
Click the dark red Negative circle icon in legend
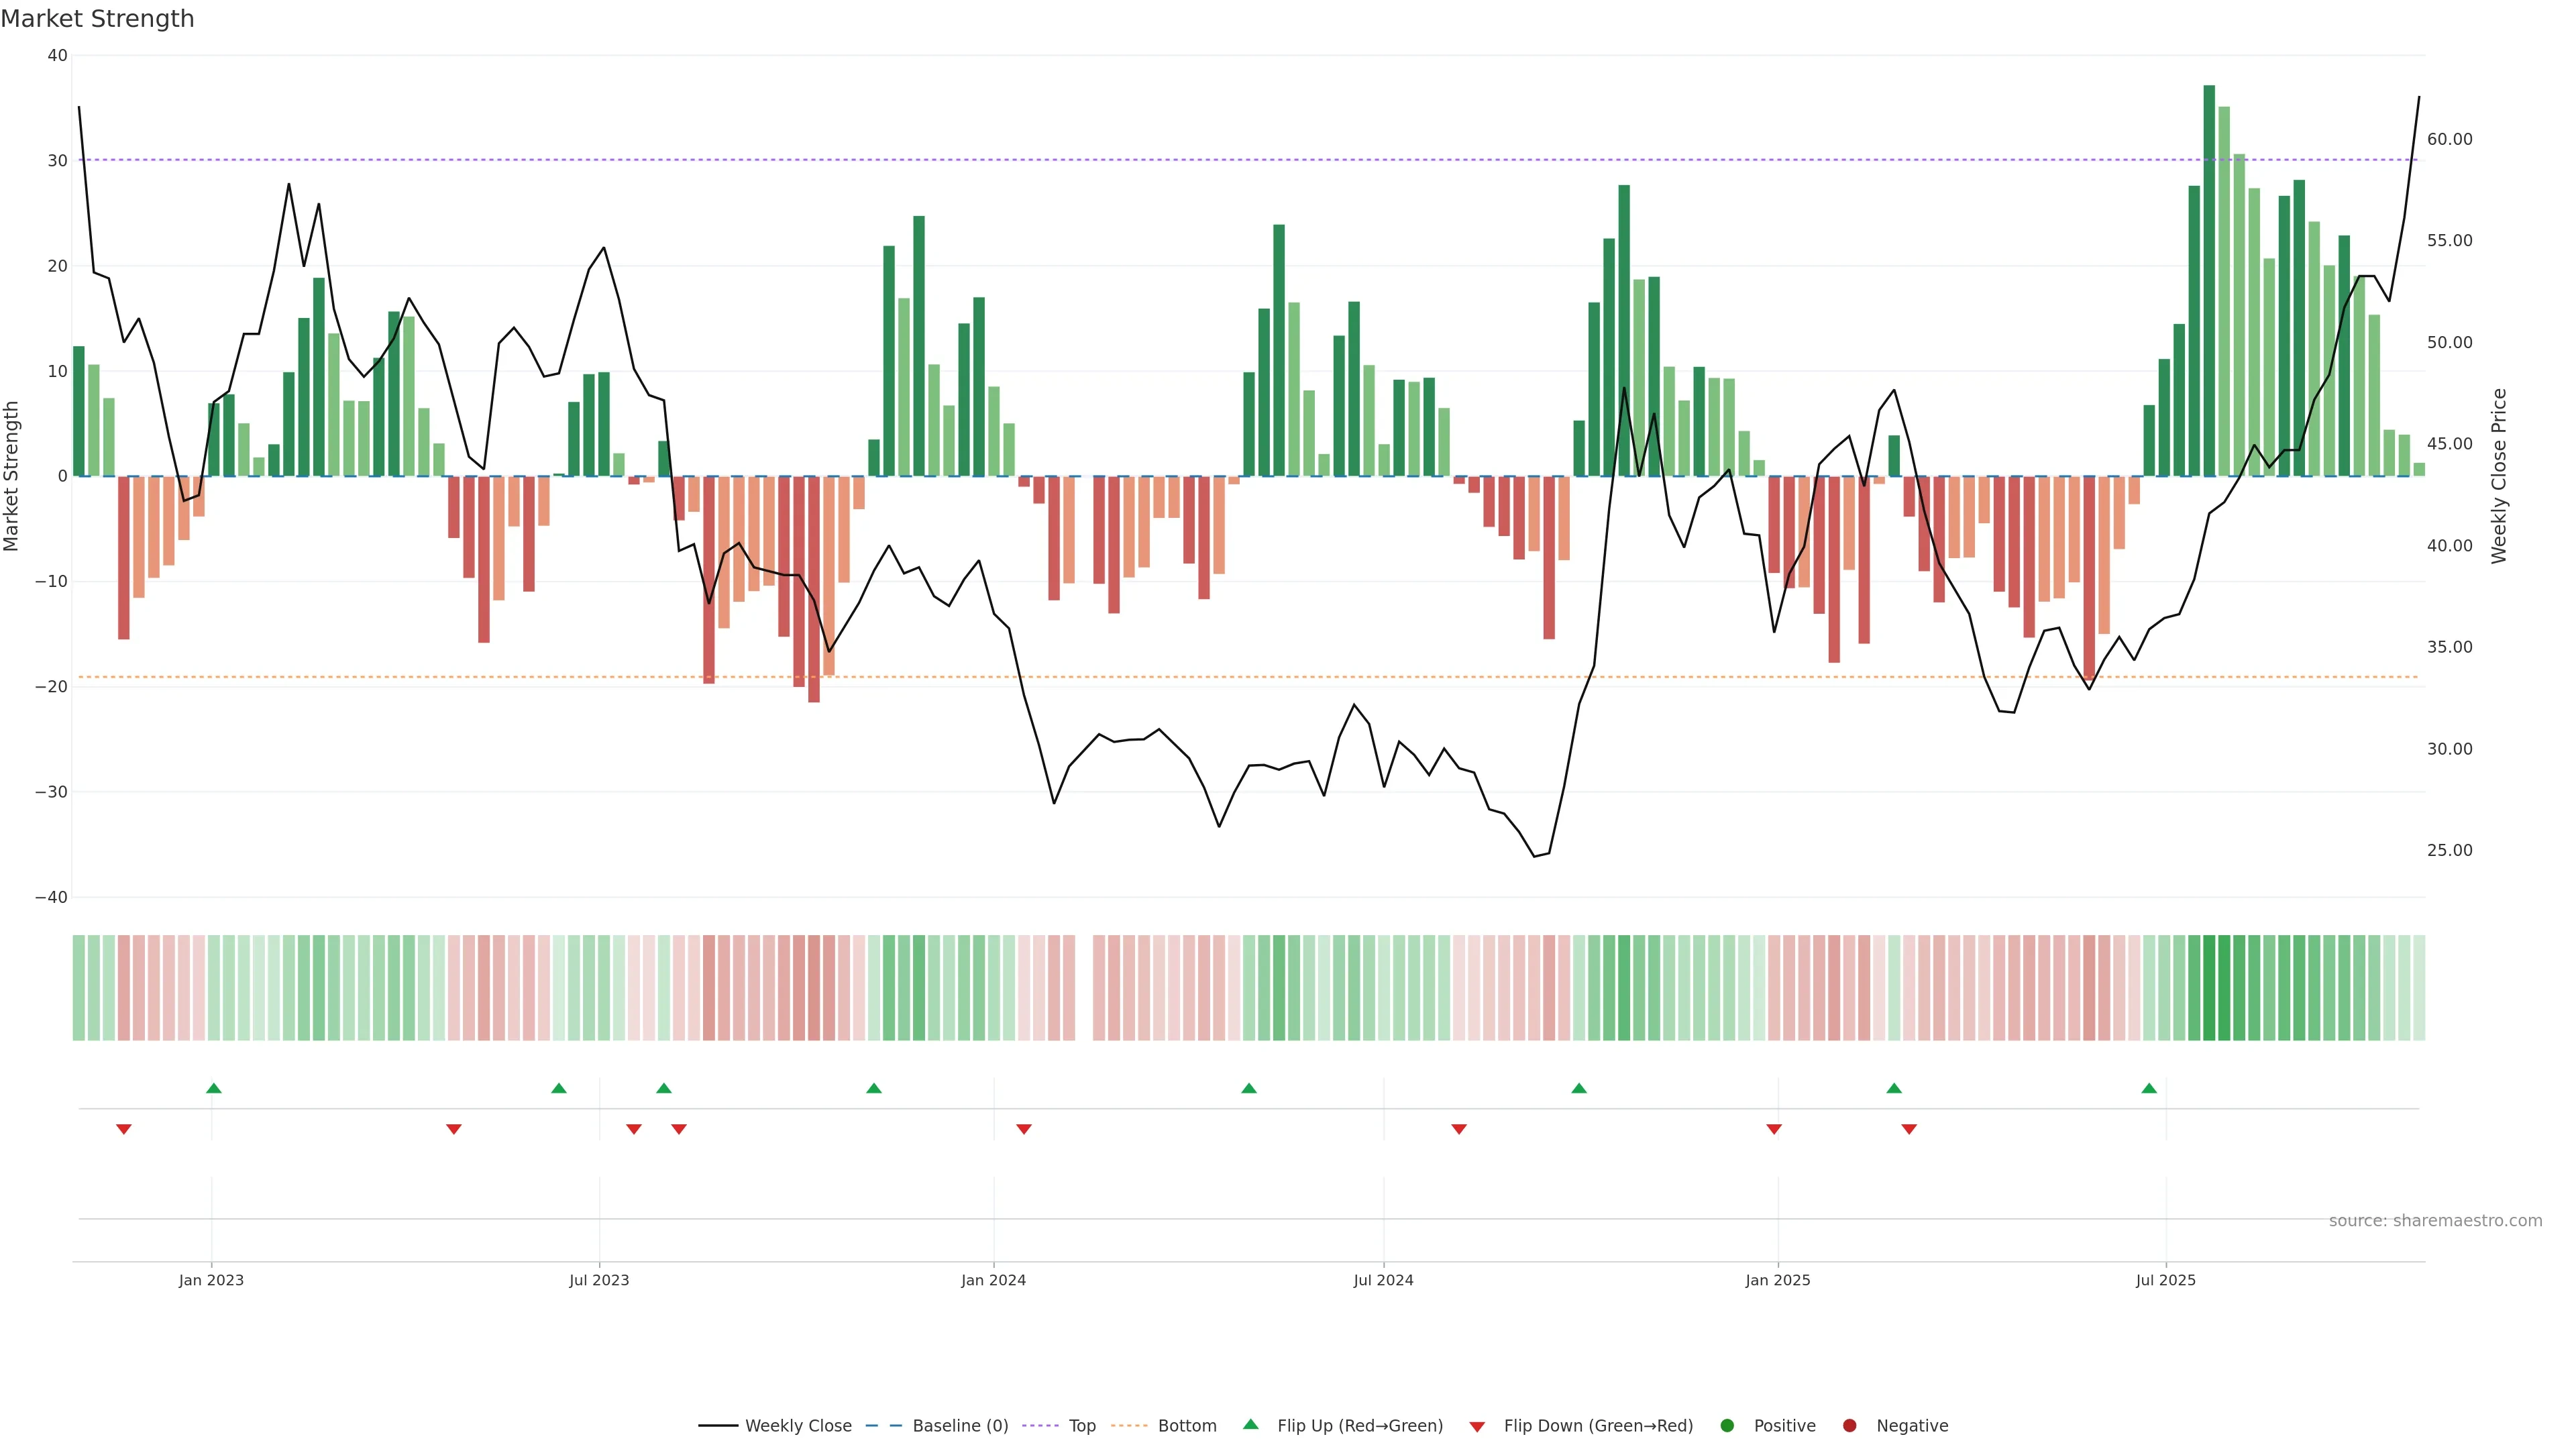(x=1849, y=1426)
